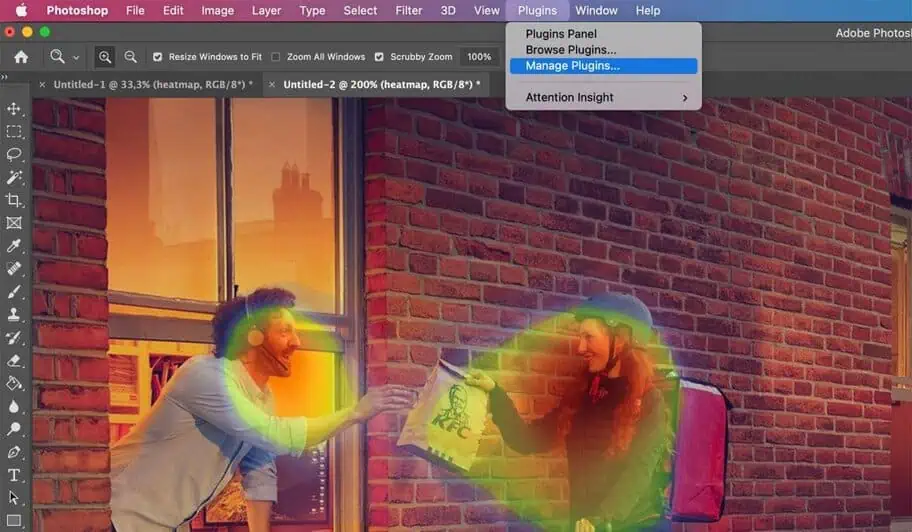Click the Plugins menu bar item

pyautogui.click(x=537, y=10)
